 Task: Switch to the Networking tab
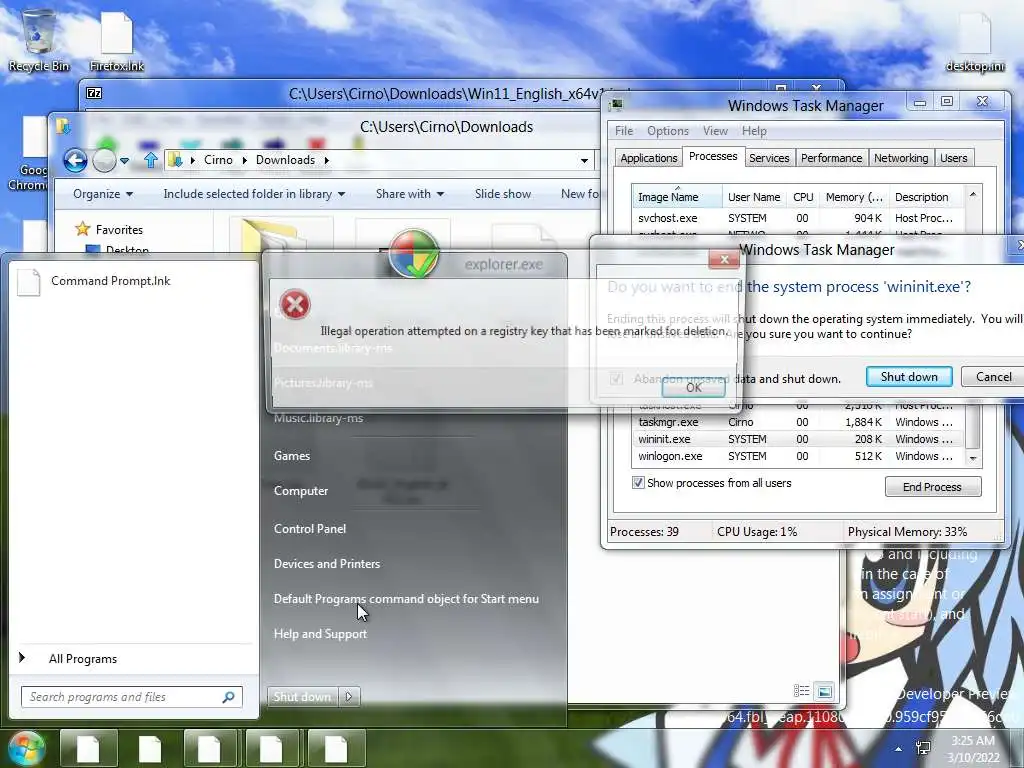tap(901, 158)
